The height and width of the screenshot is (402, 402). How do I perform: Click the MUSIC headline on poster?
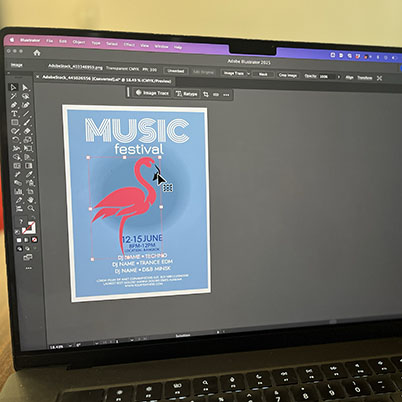(x=137, y=130)
